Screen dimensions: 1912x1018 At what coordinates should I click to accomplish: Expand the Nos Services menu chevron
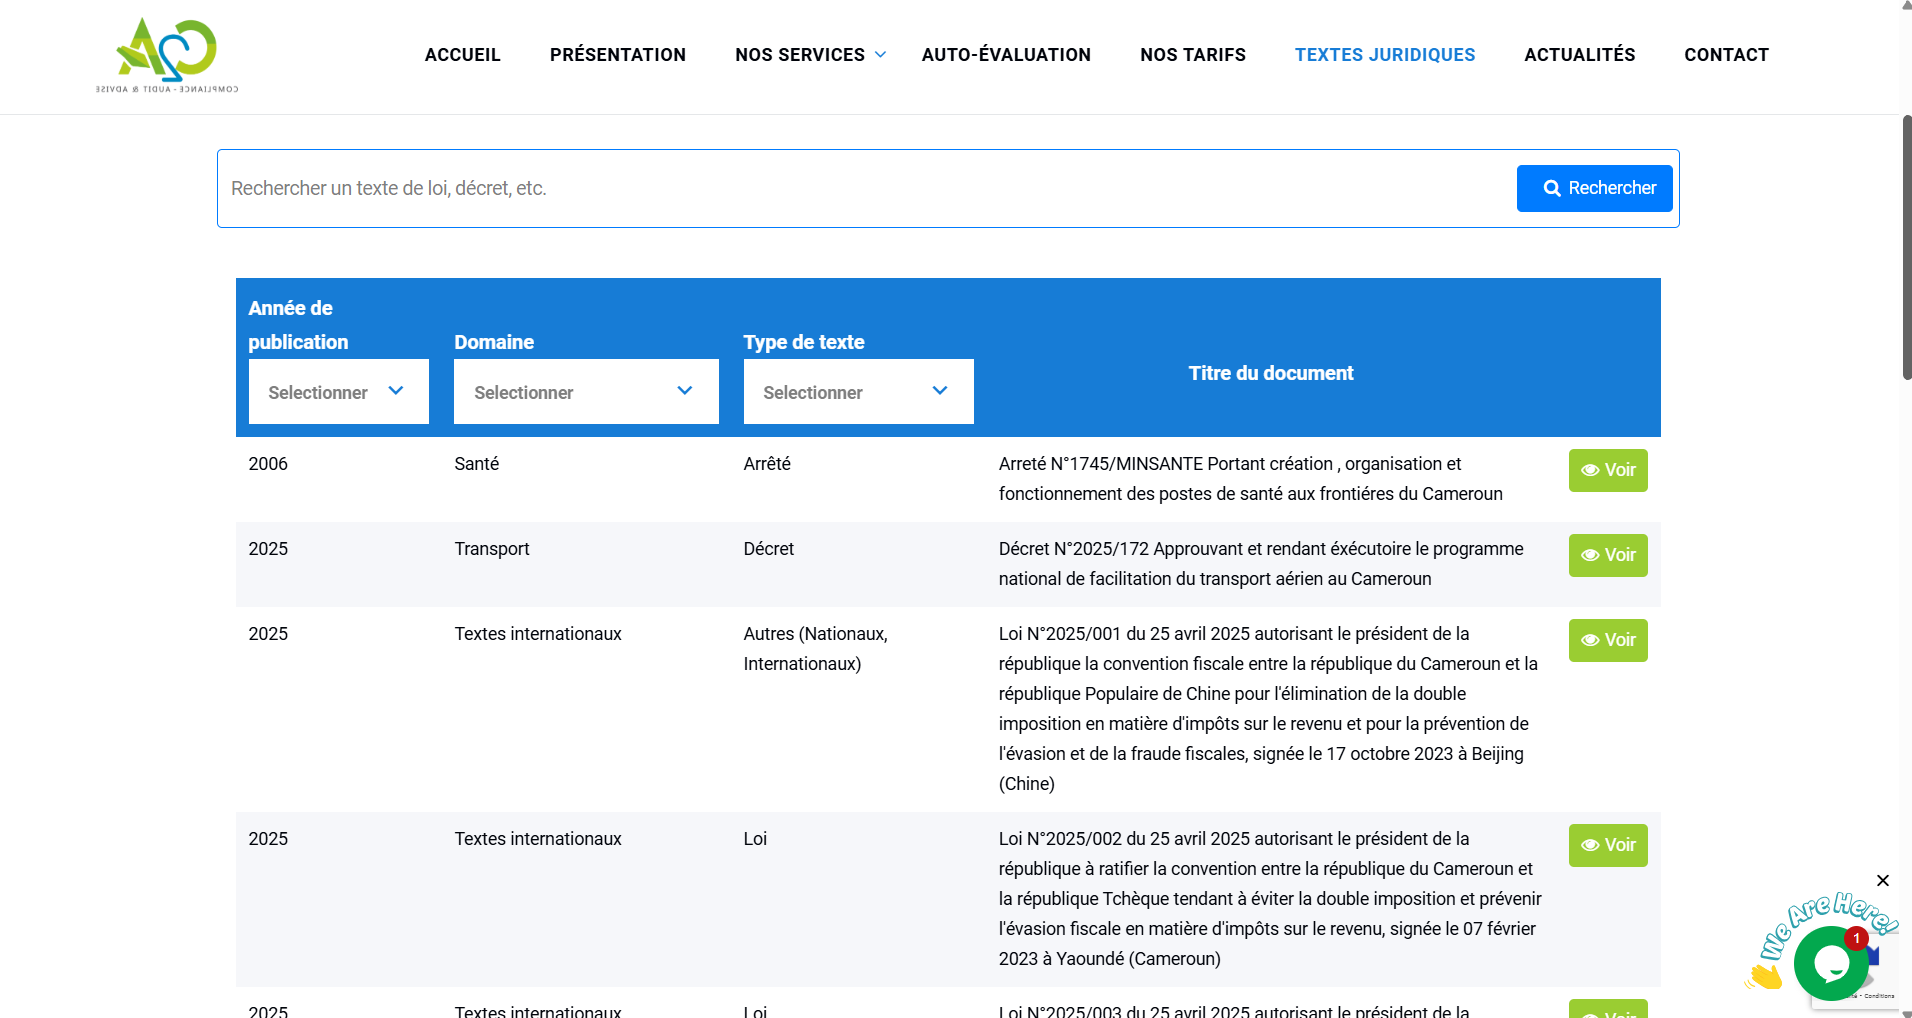pos(880,55)
